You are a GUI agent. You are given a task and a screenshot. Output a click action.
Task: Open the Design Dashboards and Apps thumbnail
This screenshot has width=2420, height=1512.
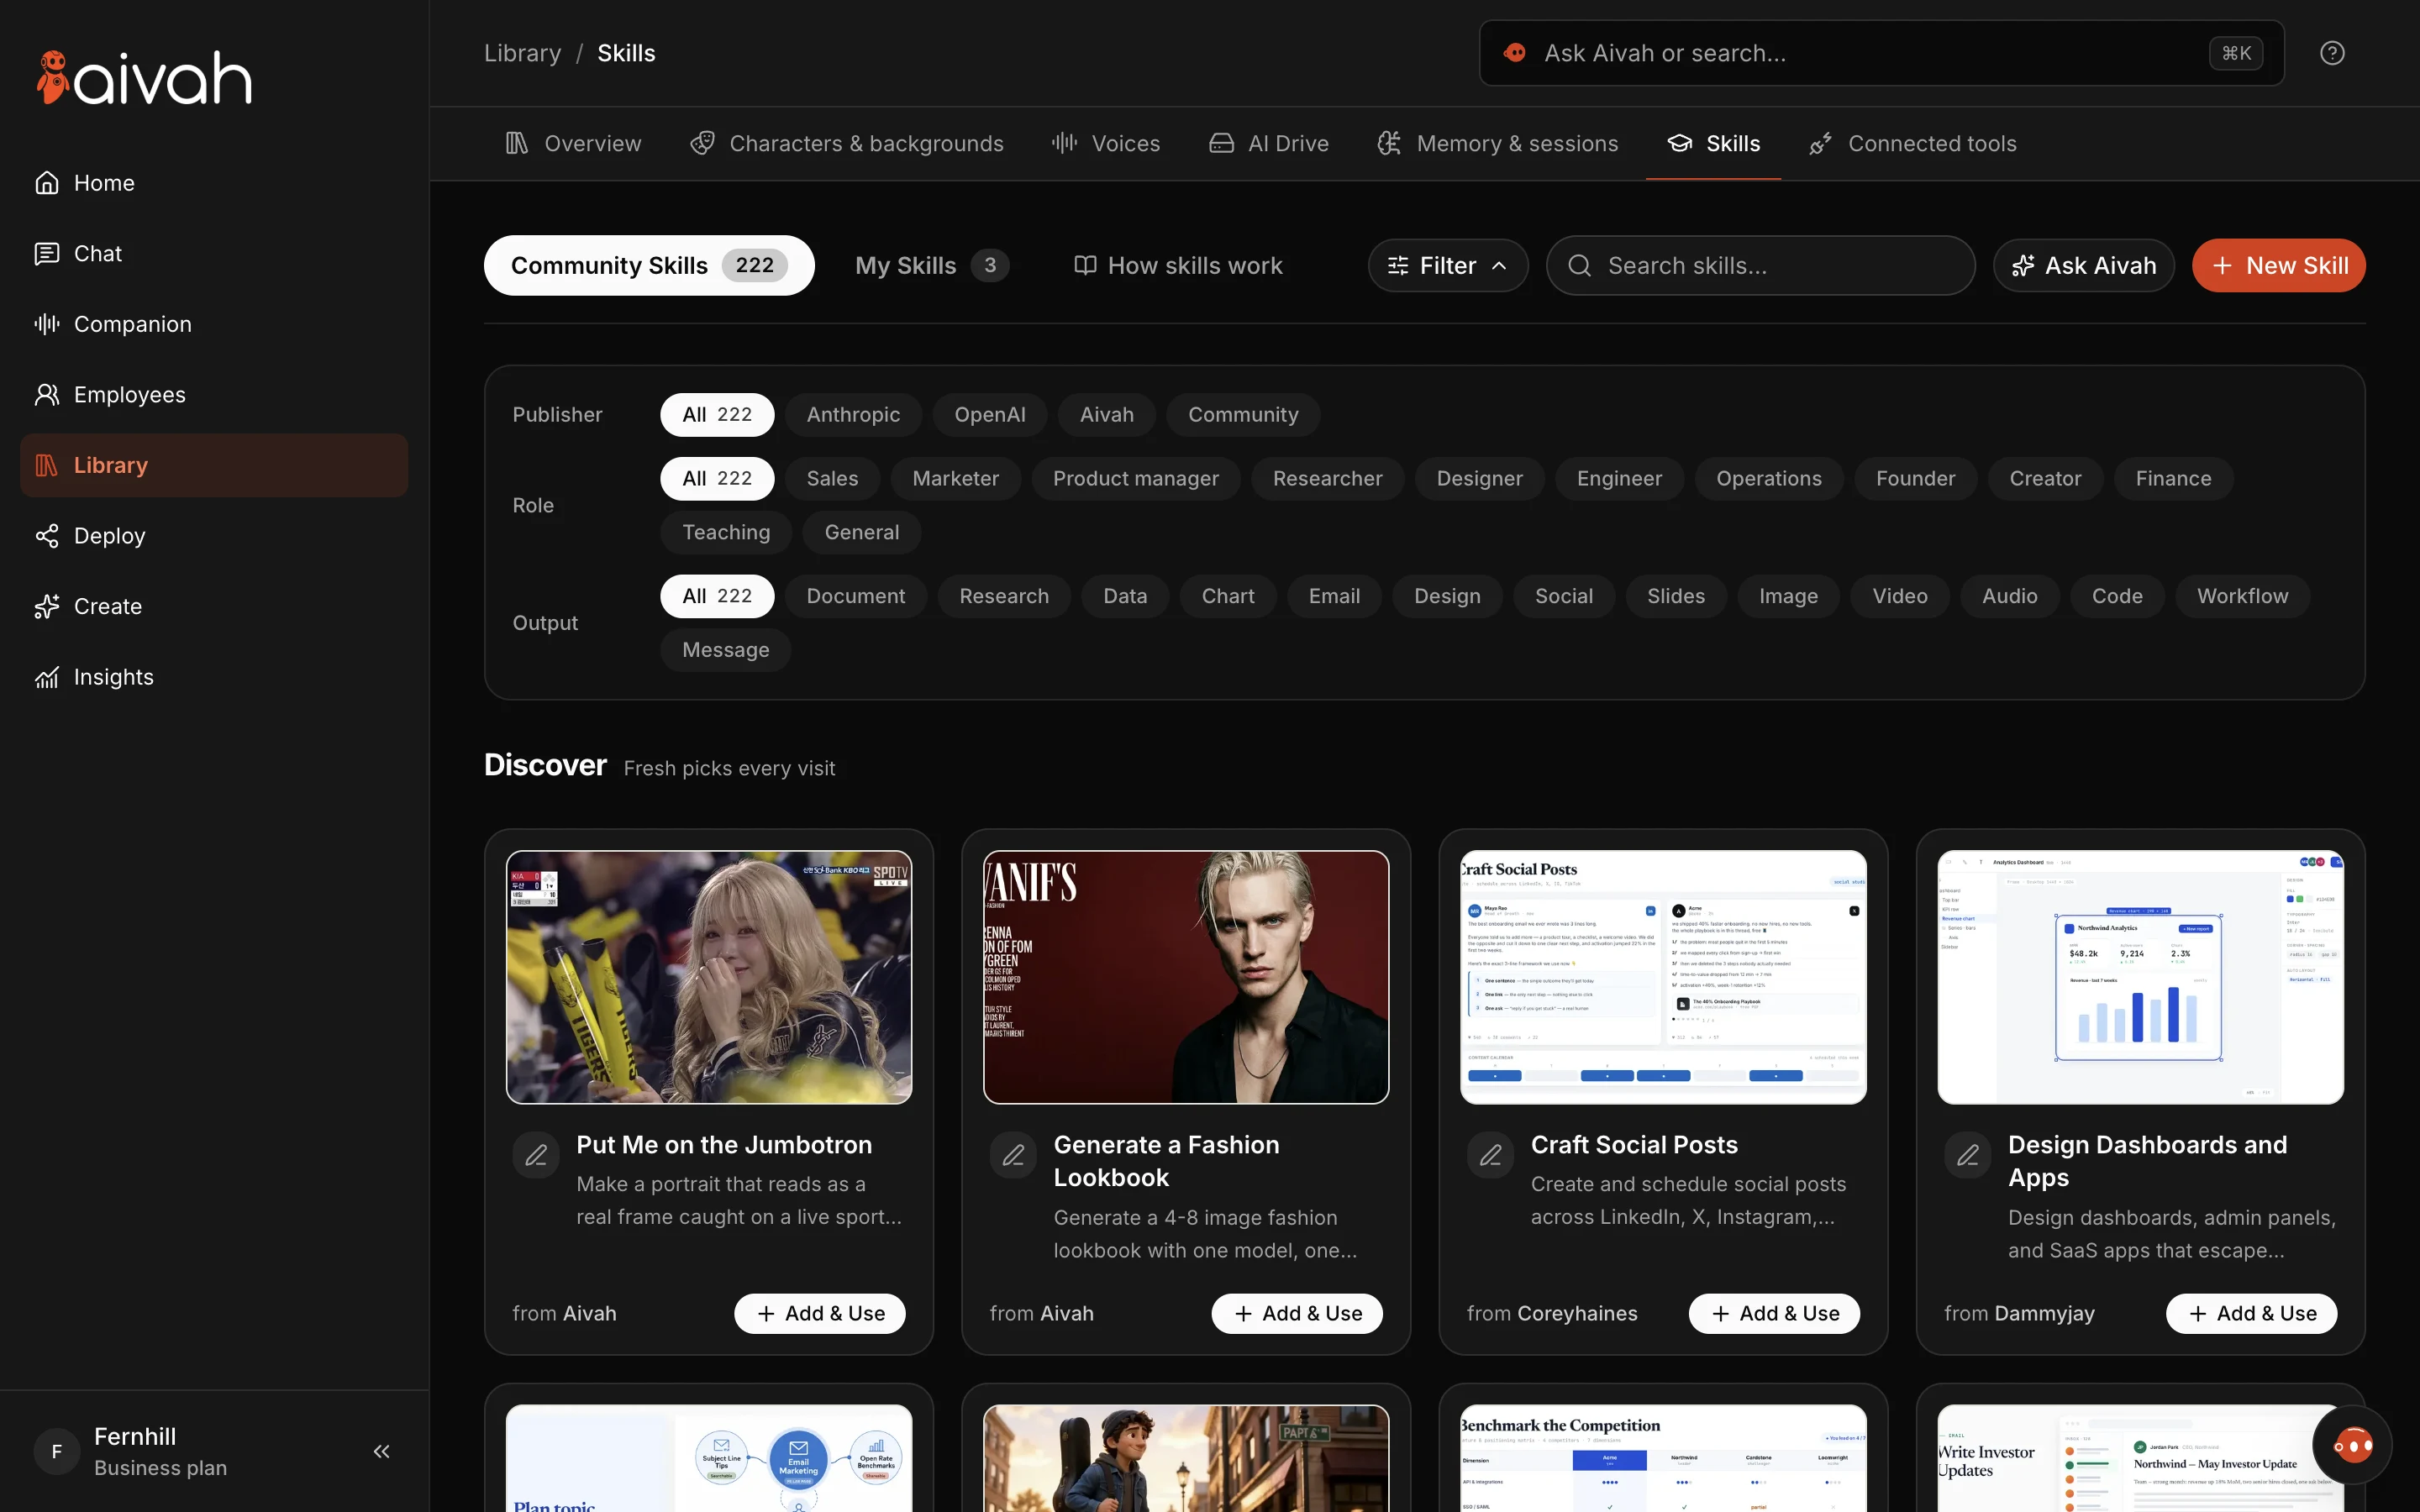pos(2140,977)
